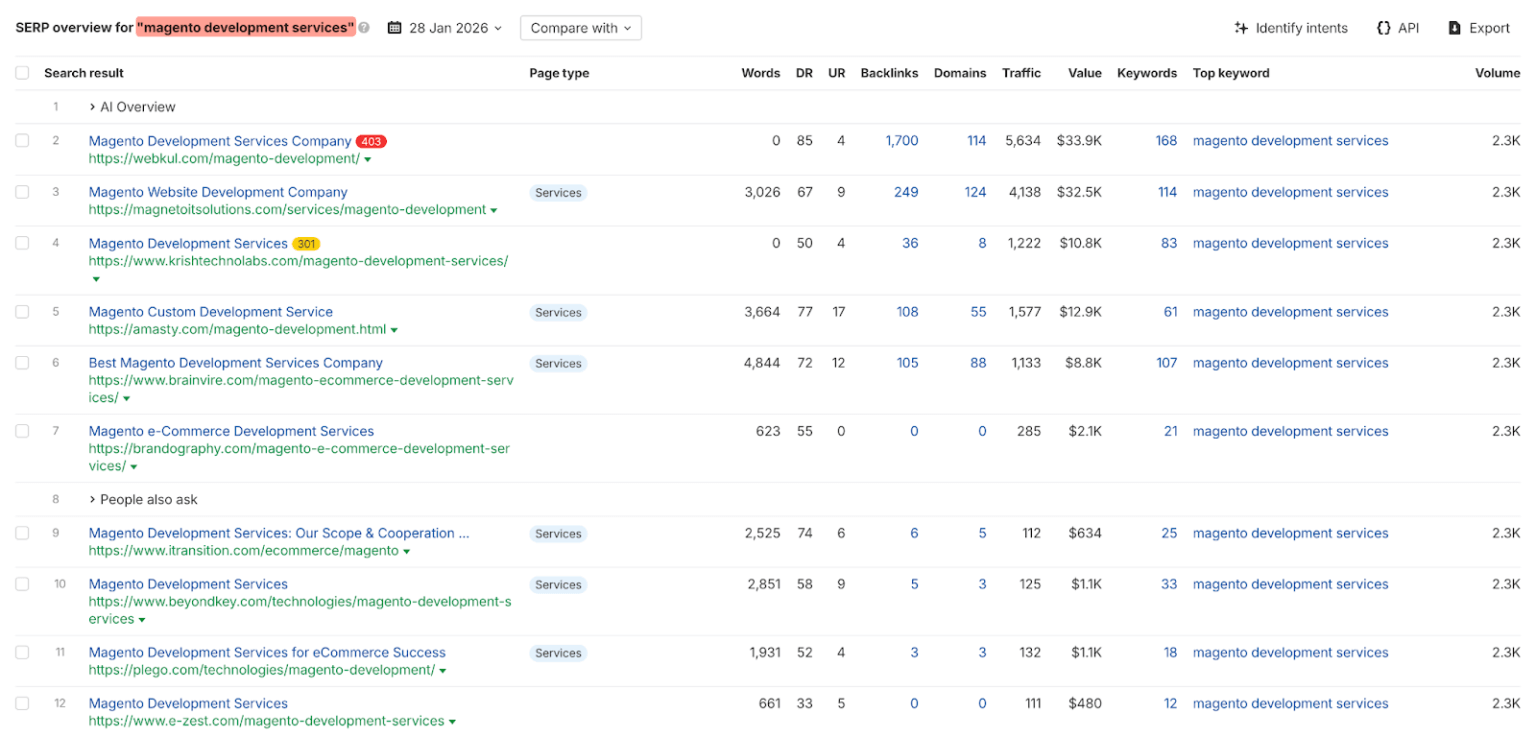Click the Services tag in the itransition row

(558, 534)
